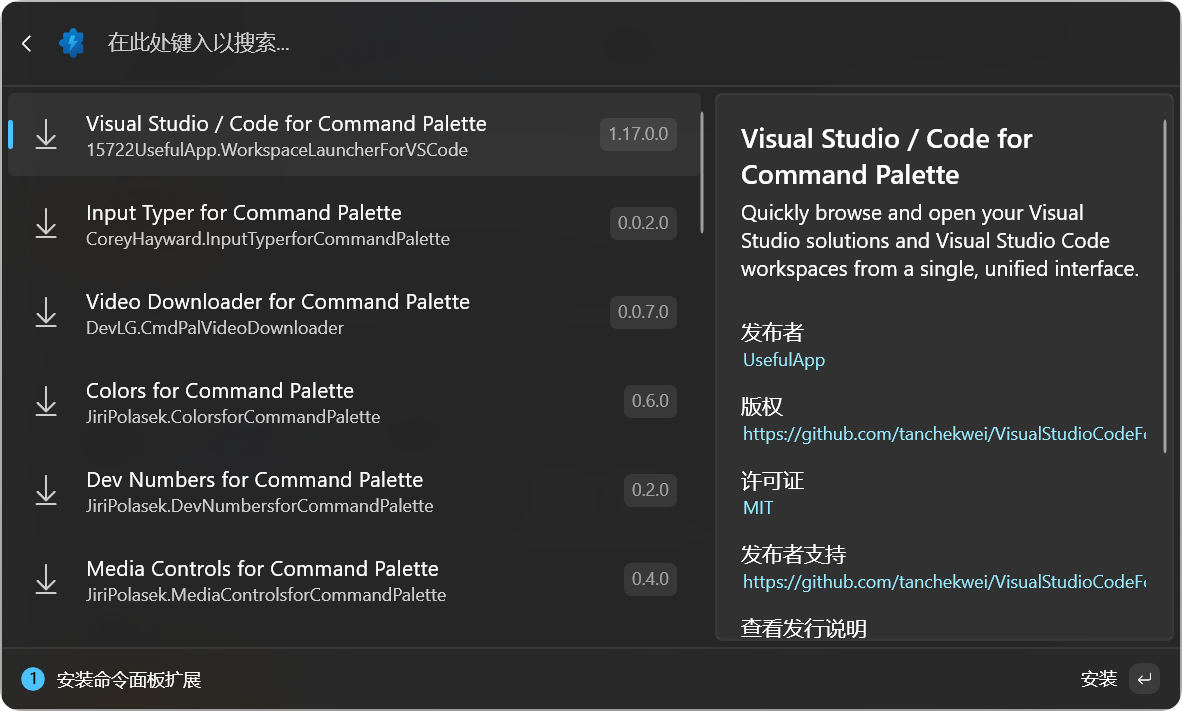This screenshot has height=711, width=1182.
Task: Click the back arrow icon
Action: 27,43
